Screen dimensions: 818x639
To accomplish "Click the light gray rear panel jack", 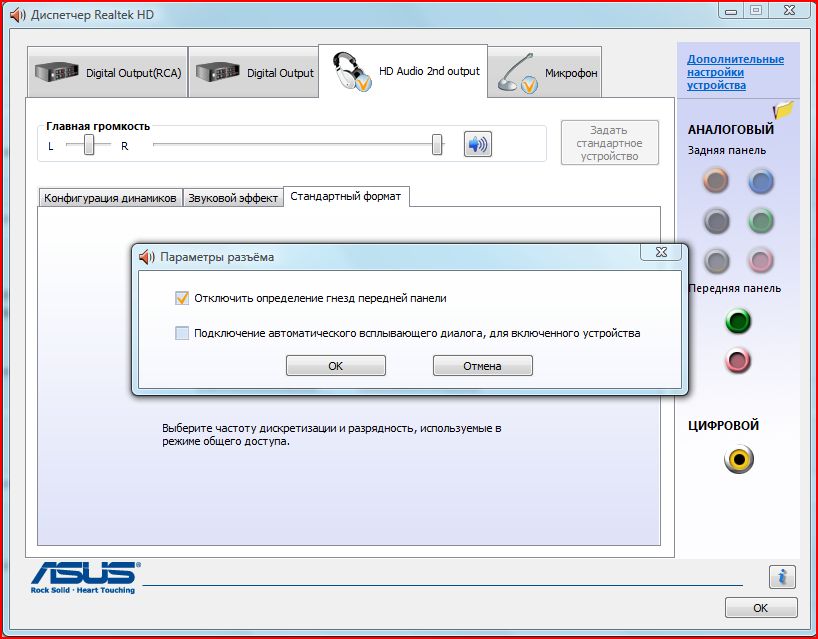I will (716, 260).
